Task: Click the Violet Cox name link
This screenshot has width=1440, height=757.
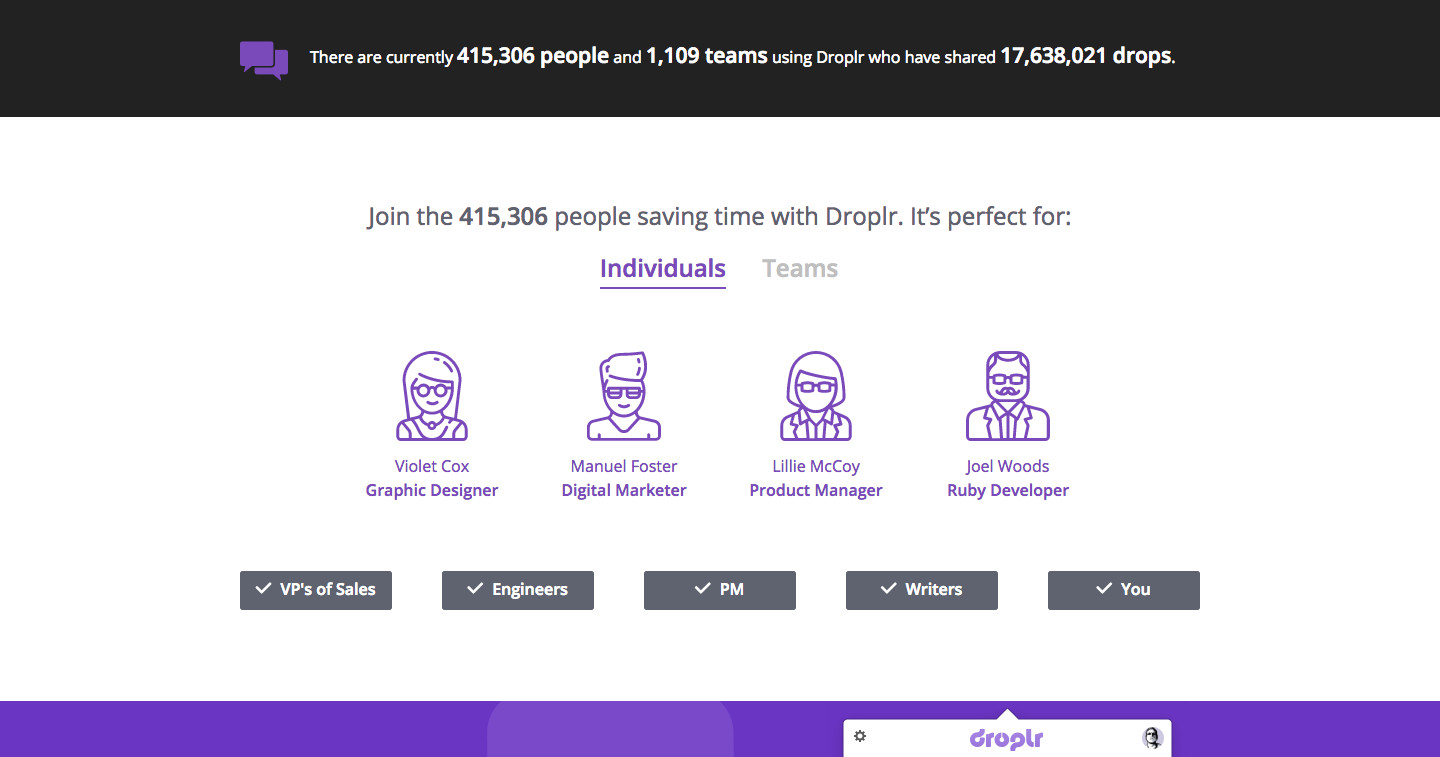Action: coord(432,466)
